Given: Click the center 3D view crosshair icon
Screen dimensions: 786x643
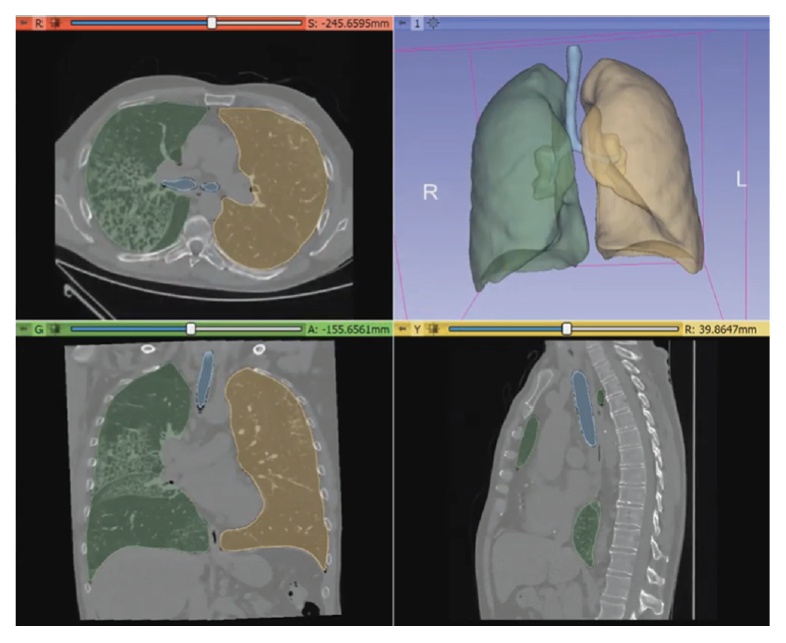Looking at the screenshot, I should pyautogui.click(x=433, y=21).
